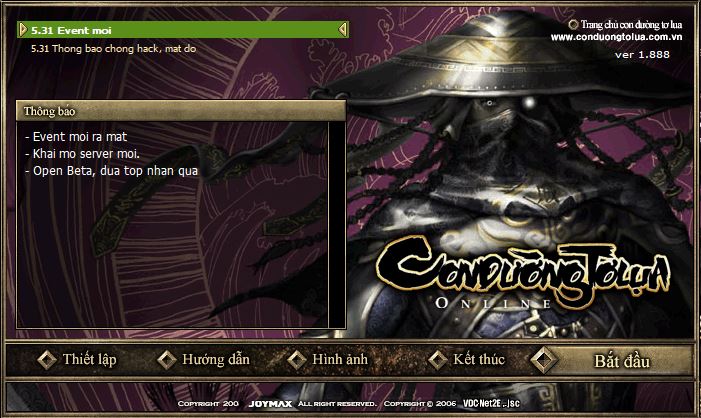This screenshot has width=701, height=418.
Task: Click the right-pointing arrow on green news bar
Action: (23, 30)
